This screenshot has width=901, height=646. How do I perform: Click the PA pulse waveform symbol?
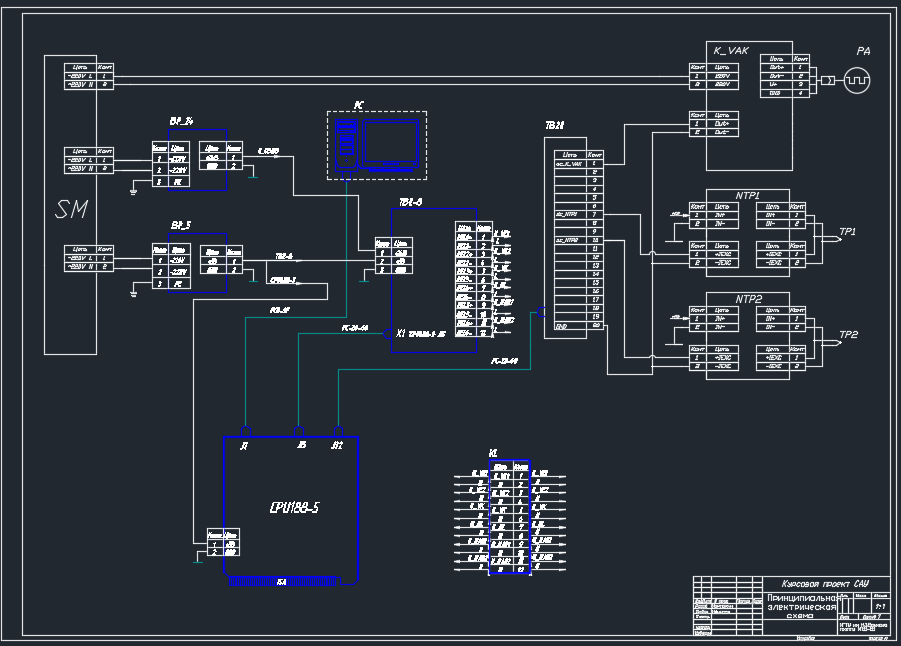(858, 80)
